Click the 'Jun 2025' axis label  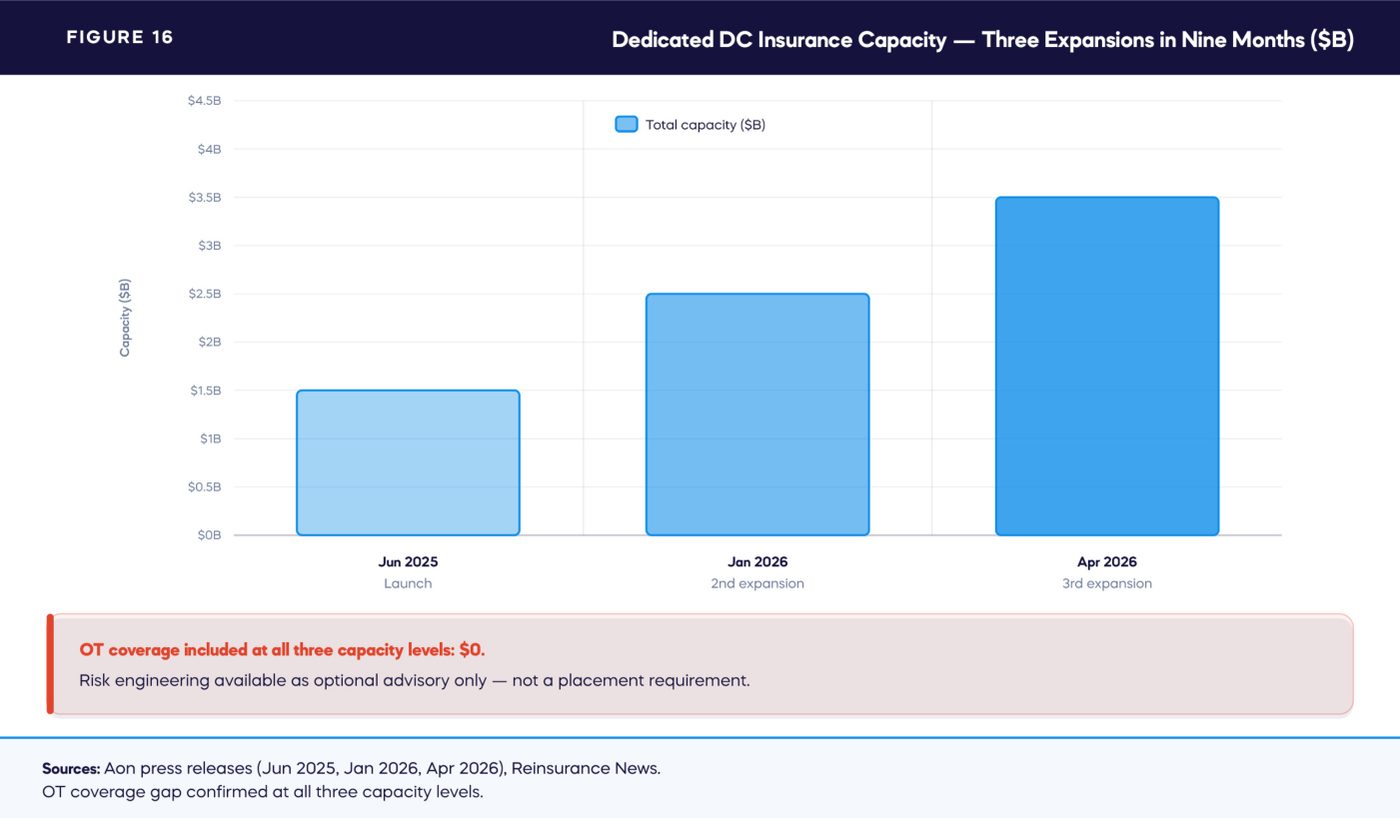coord(408,562)
